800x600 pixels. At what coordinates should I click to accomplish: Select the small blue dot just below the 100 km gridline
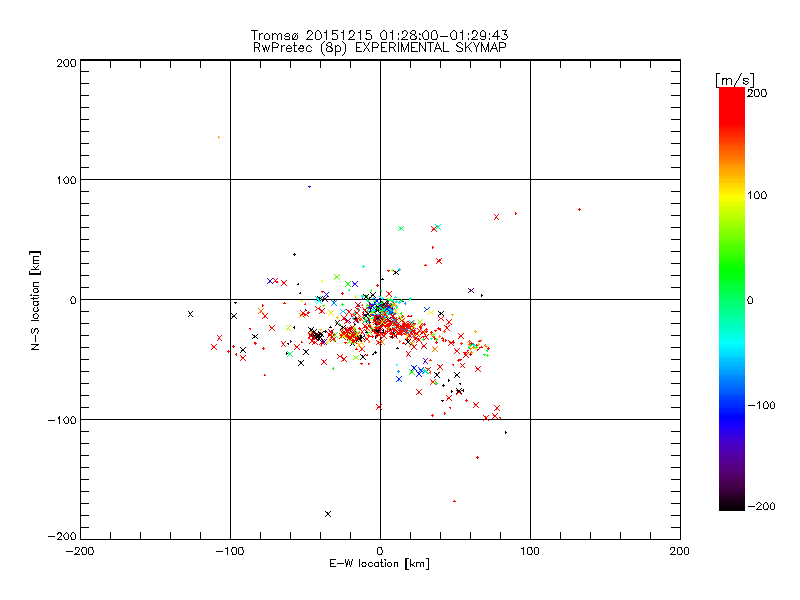tap(309, 187)
